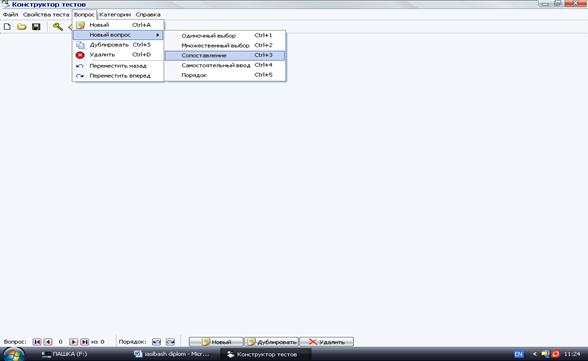The height and width of the screenshot is (361, 588).
Task: Expand the Новый вопрос submenu item
Action: (x=118, y=35)
